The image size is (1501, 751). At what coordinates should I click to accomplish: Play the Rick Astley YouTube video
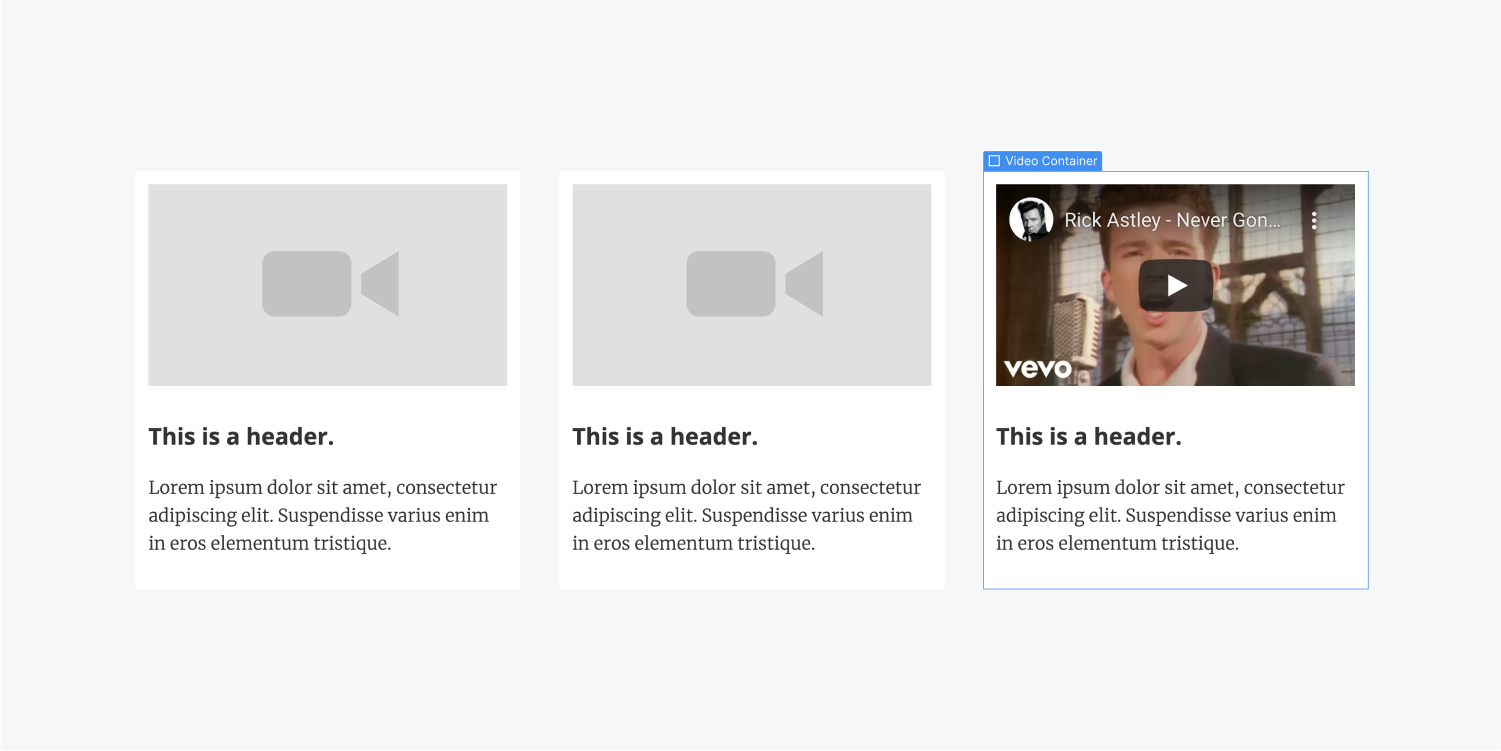click(1175, 285)
